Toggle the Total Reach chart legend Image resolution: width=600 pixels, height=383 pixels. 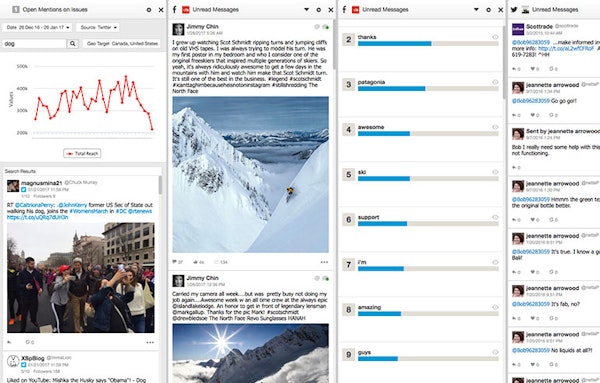pyautogui.click(x=82, y=153)
